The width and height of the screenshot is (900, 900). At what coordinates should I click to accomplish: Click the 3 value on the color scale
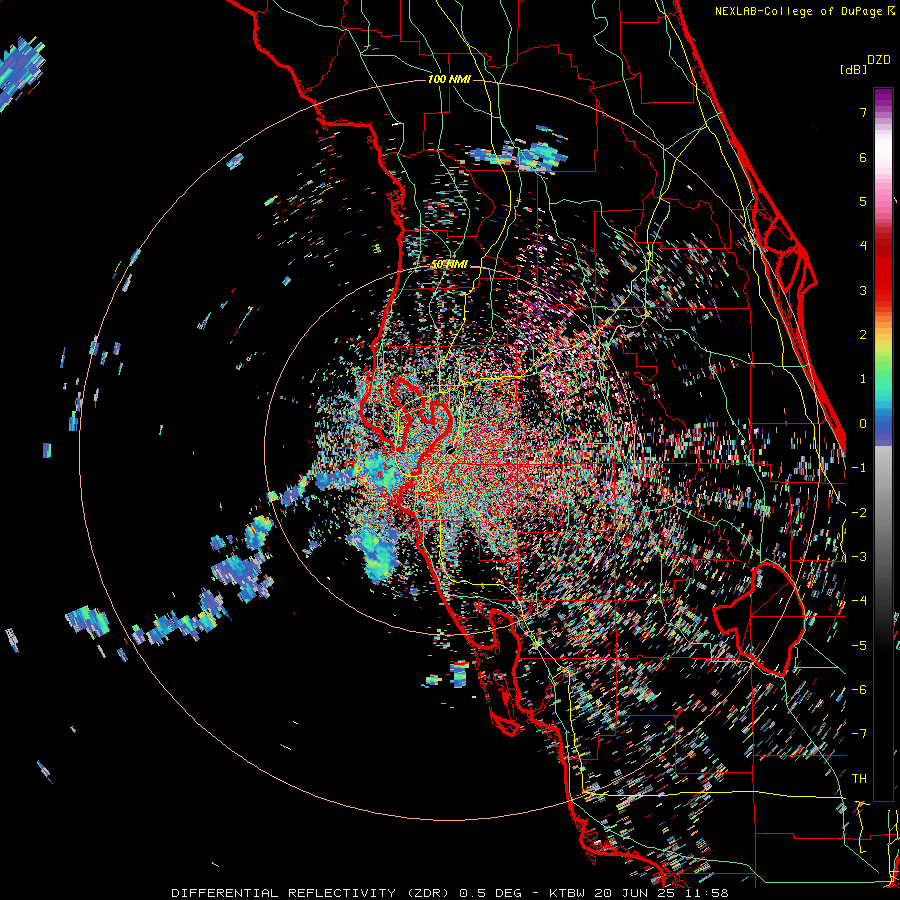point(863,290)
